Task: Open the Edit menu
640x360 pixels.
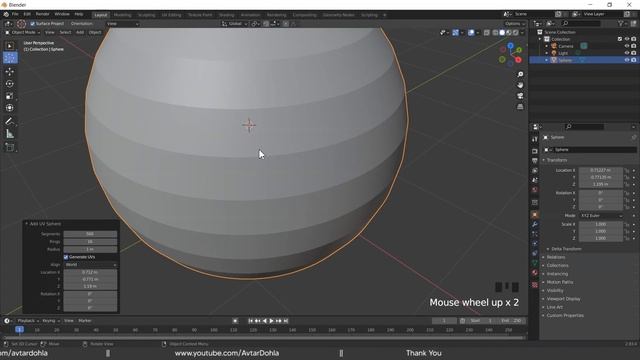Action: 27,14
